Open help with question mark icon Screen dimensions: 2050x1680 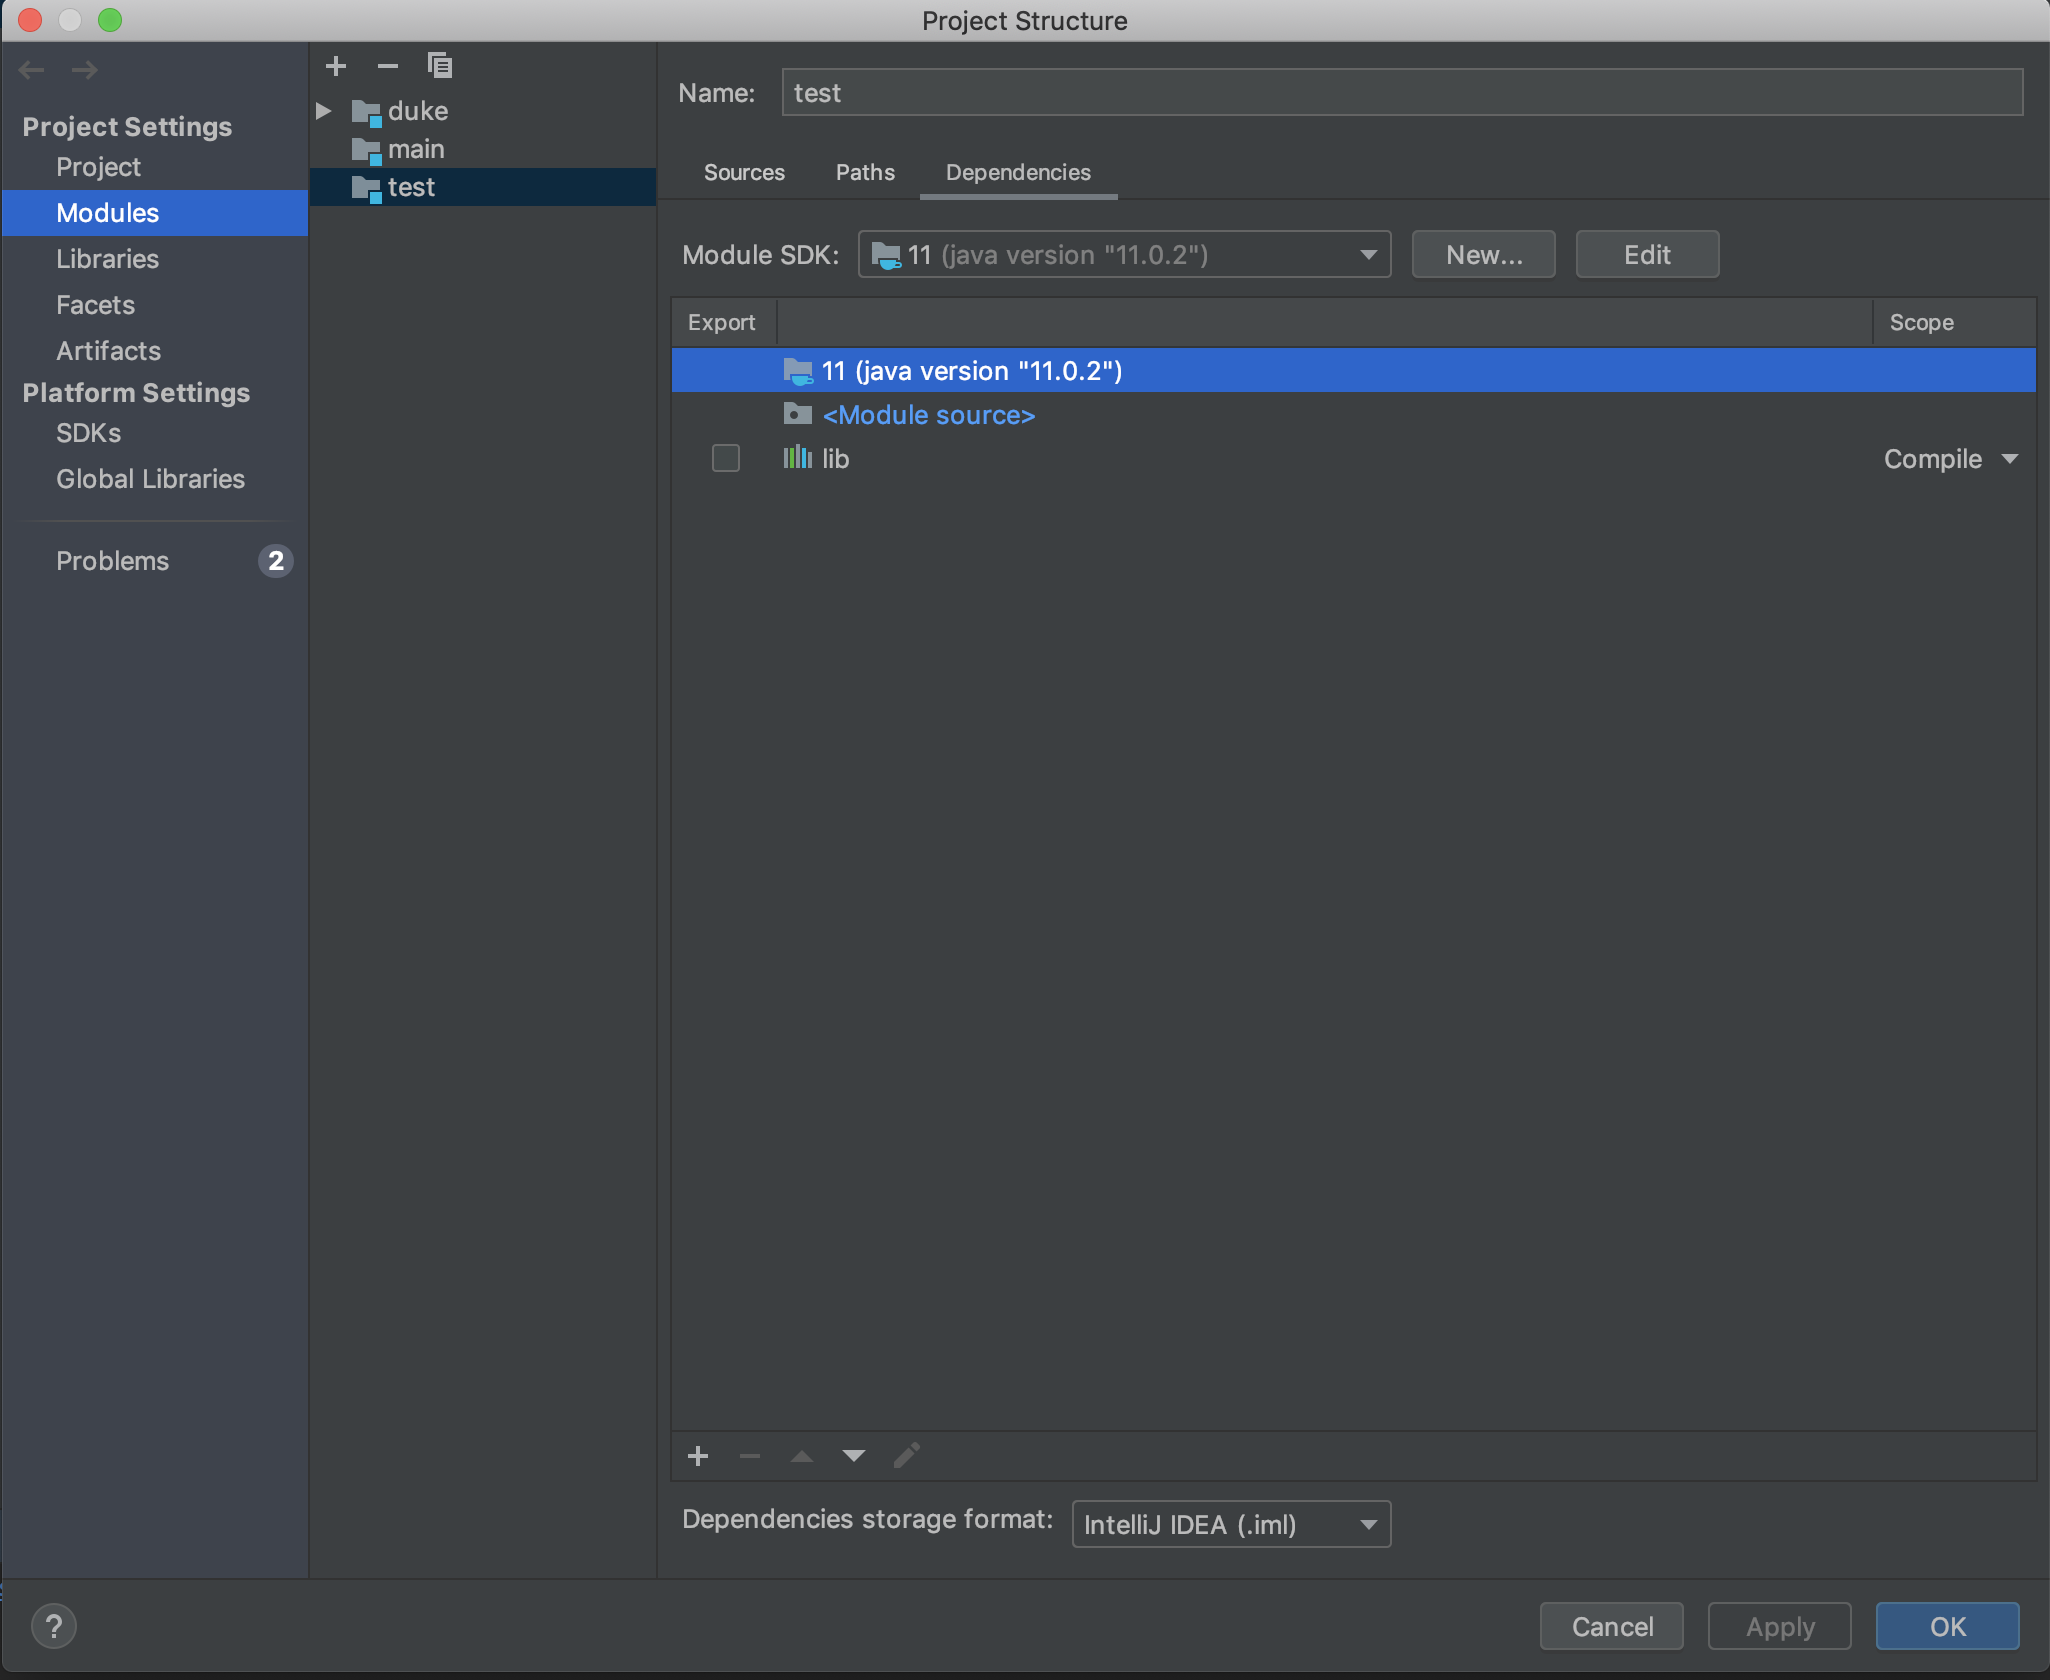coord(54,1626)
